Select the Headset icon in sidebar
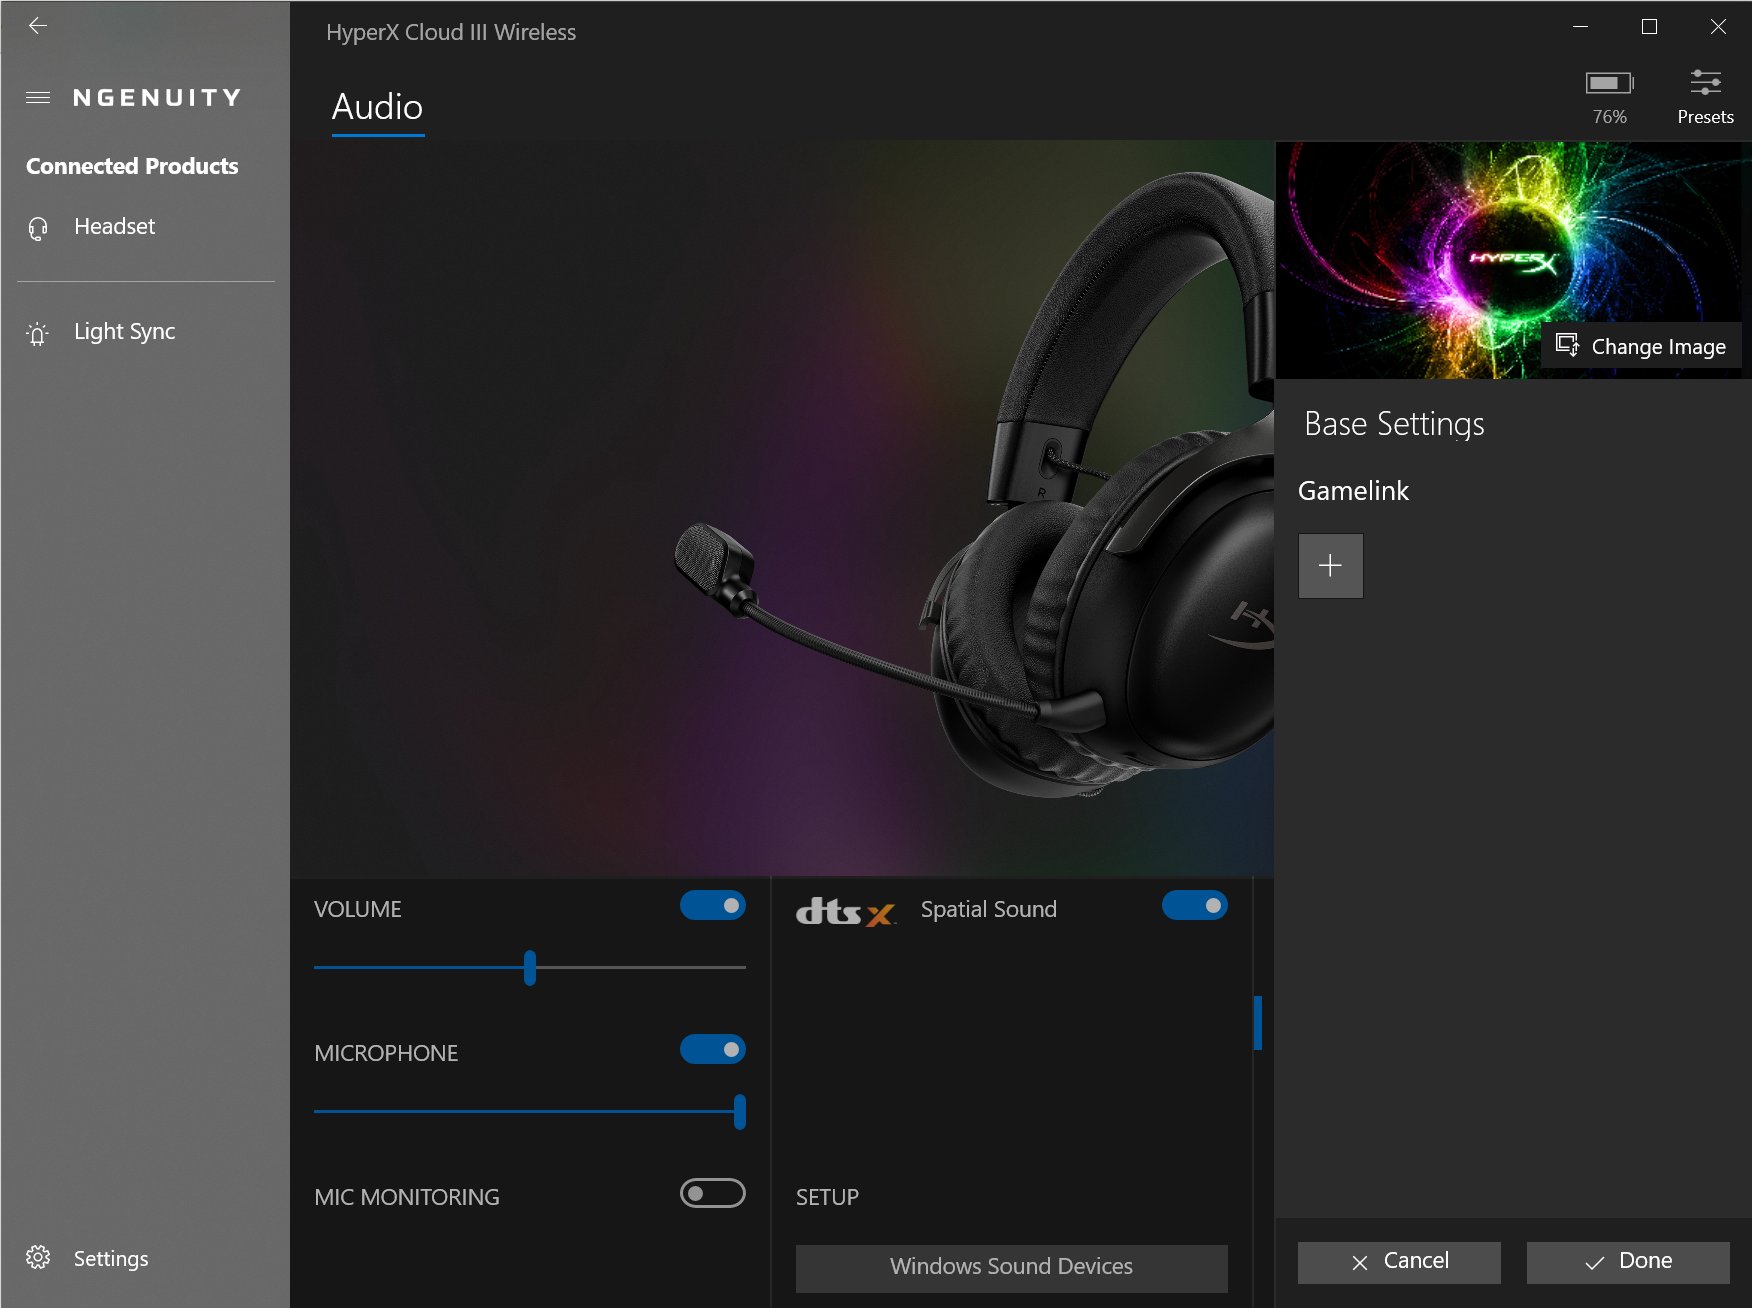The image size is (1752, 1308). [x=37, y=226]
